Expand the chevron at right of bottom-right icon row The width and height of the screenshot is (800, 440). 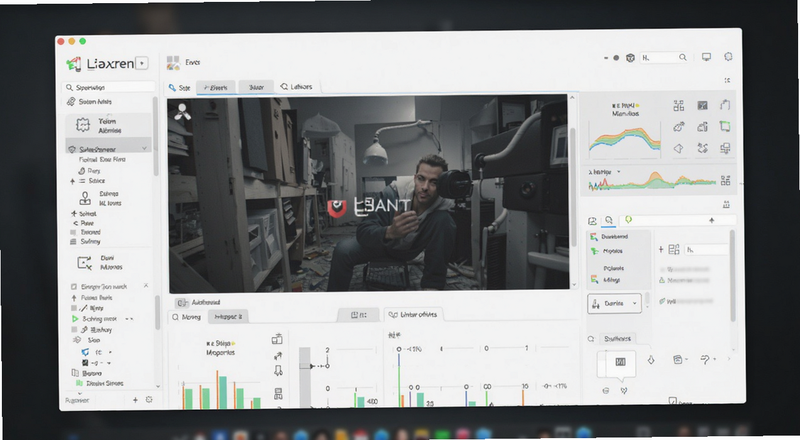pyautogui.click(x=729, y=359)
